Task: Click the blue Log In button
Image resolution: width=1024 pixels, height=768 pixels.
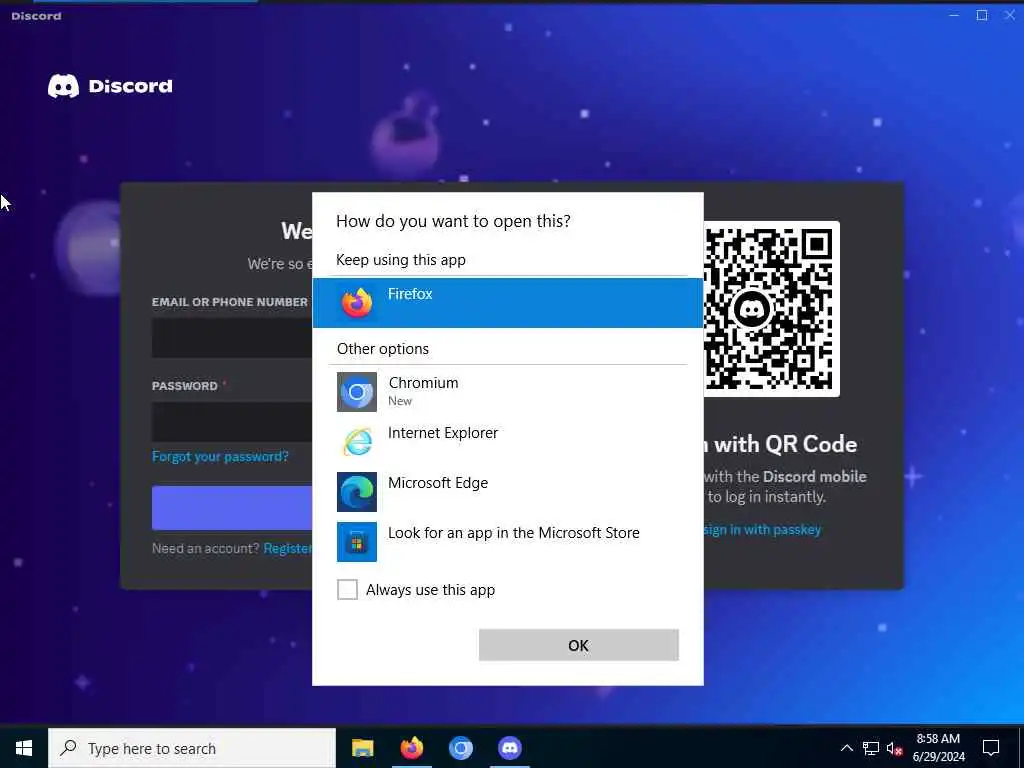Action: coord(232,508)
